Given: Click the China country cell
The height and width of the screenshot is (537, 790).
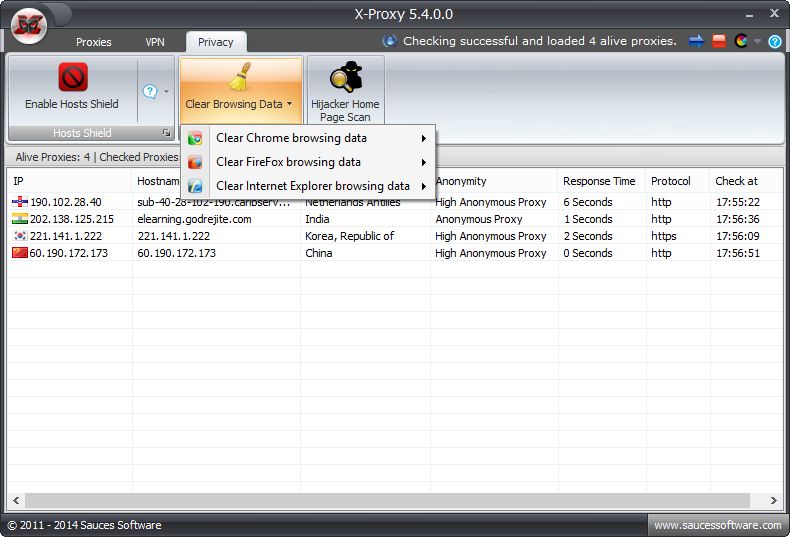Looking at the screenshot, I should [318, 253].
